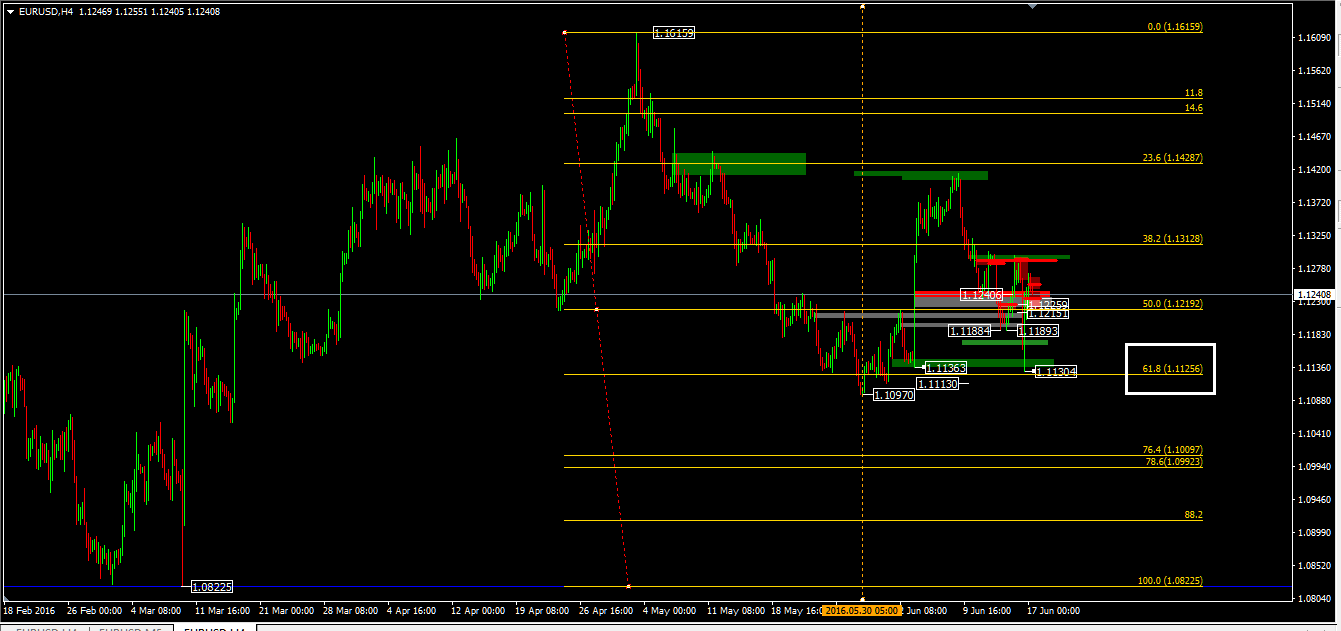This screenshot has width=1341, height=631.
Task: Select the 11.8 Fibonacci level label
Action: (1193, 93)
